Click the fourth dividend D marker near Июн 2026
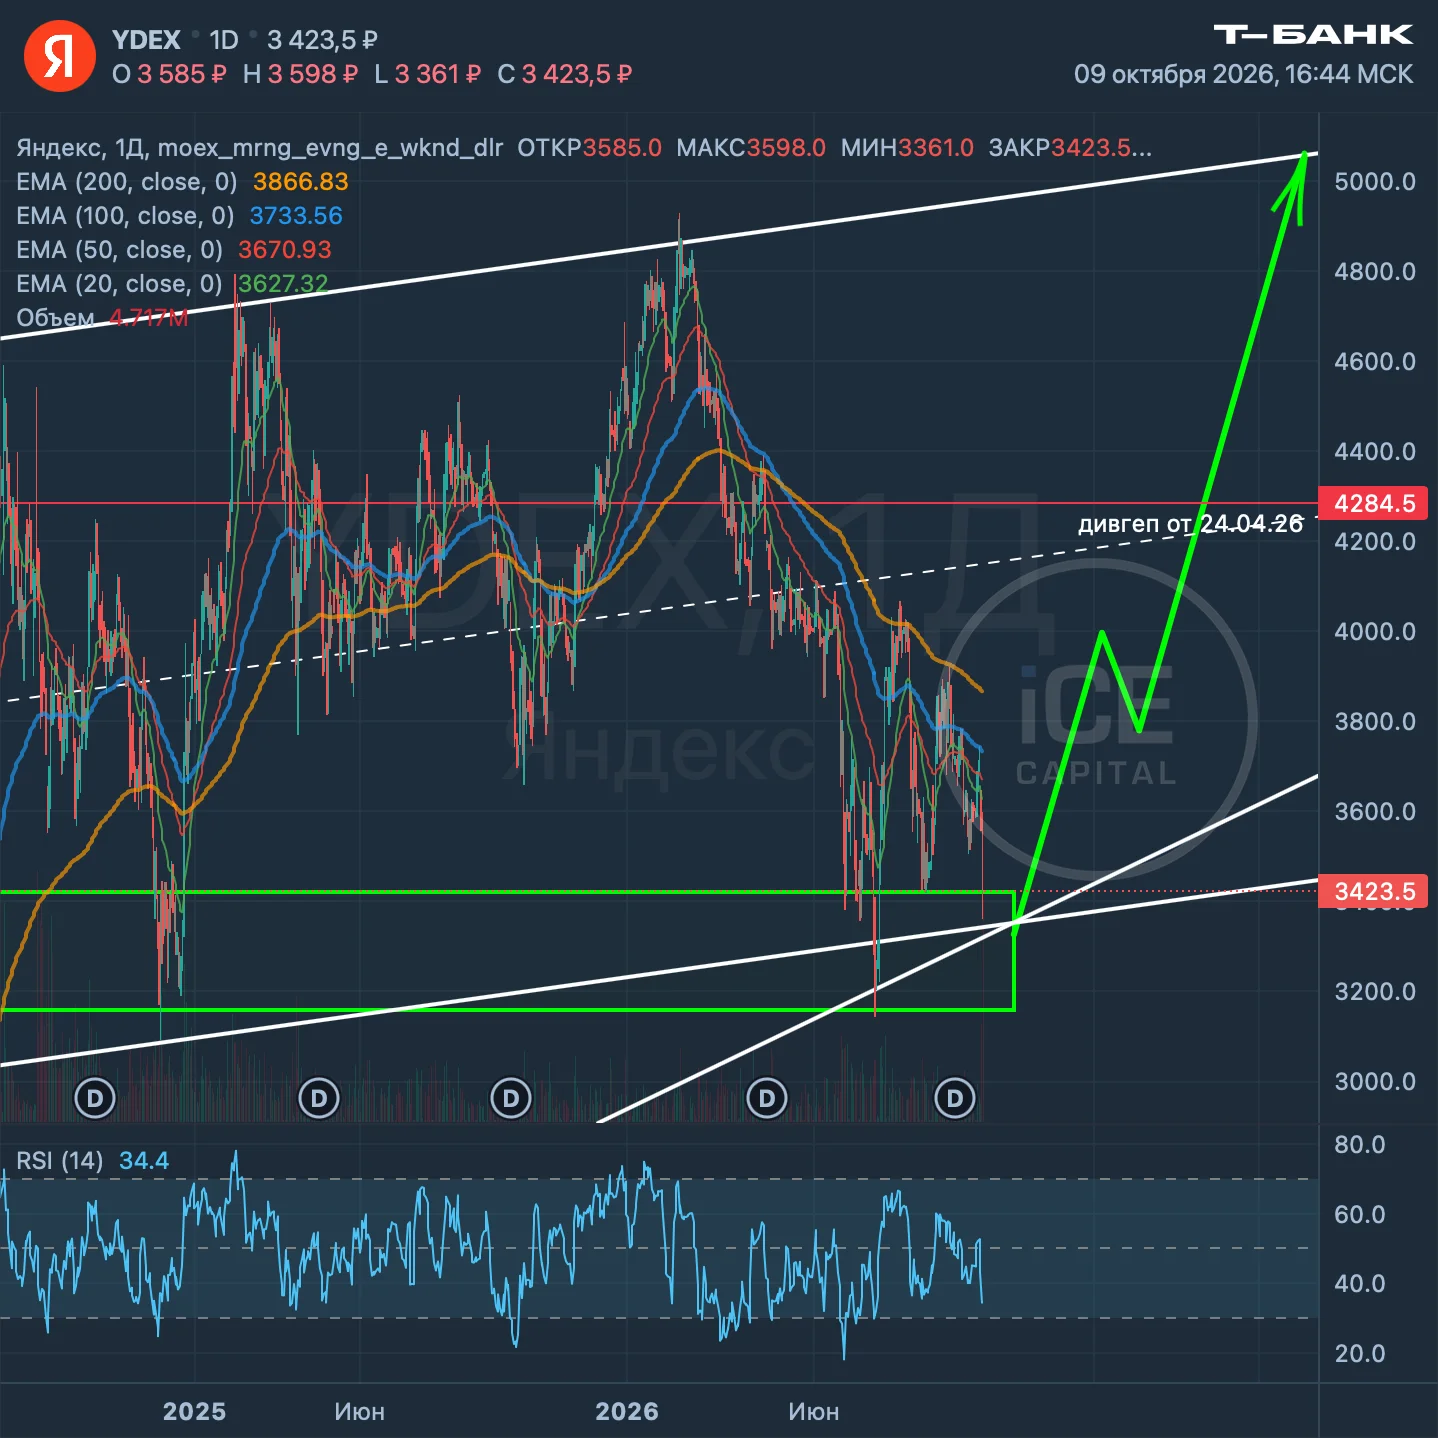 767,1099
